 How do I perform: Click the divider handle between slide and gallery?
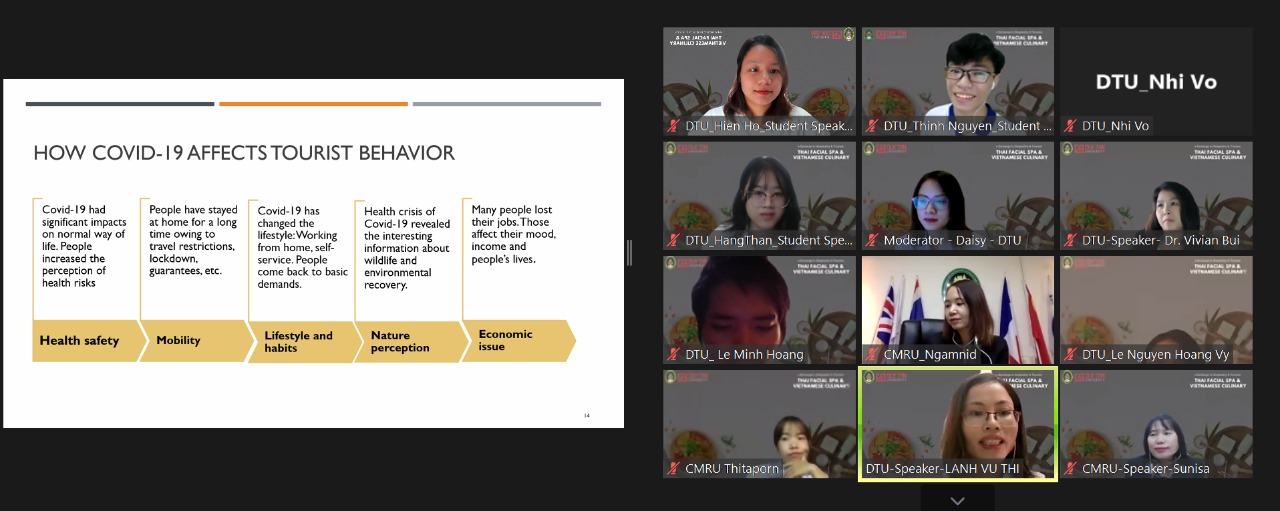click(x=629, y=253)
